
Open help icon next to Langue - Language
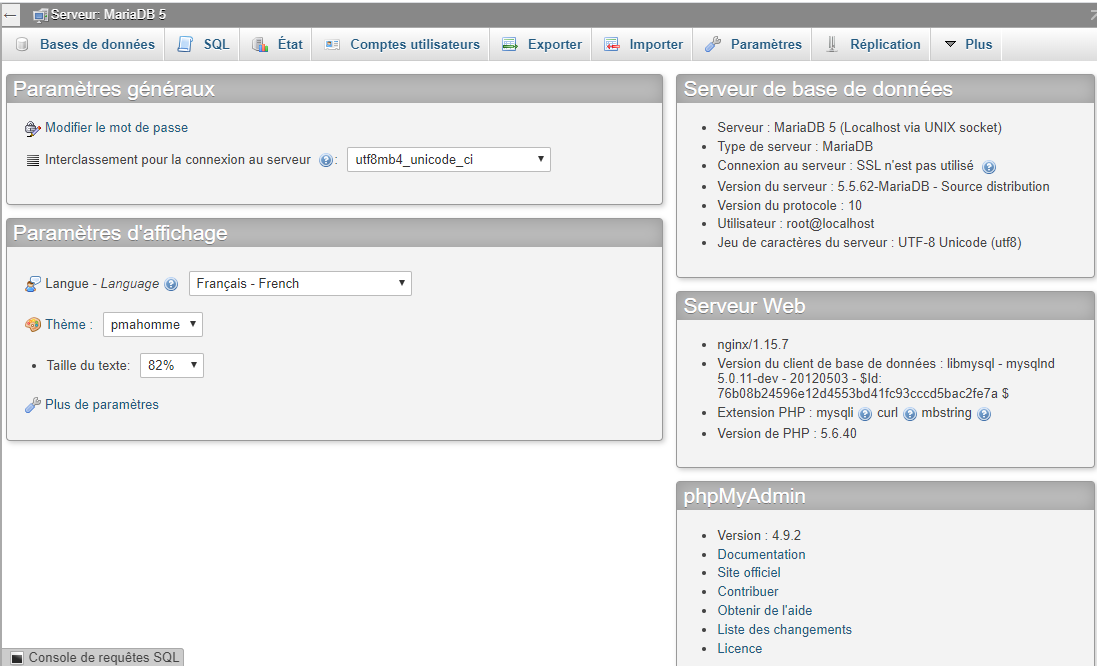tap(171, 284)
